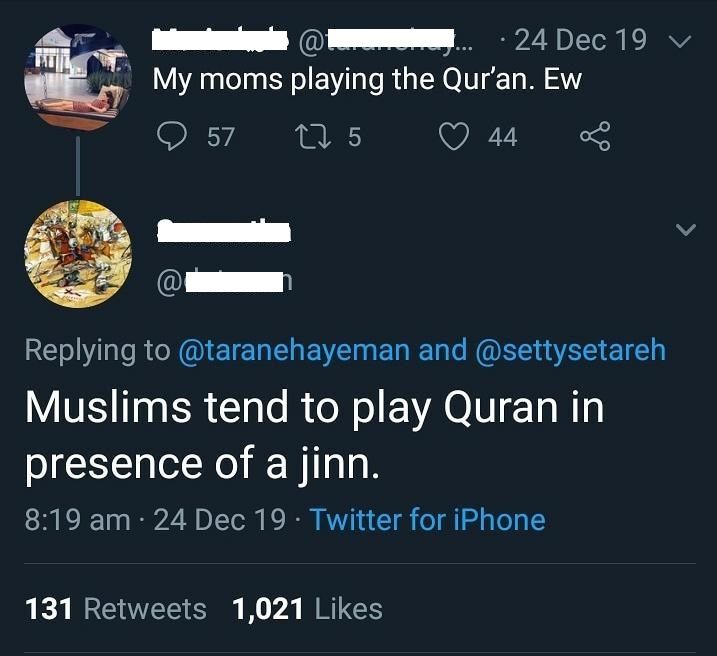717x656 pixels.
Task: View the list of 131 Retweets
Action: [x=115, y=608]
